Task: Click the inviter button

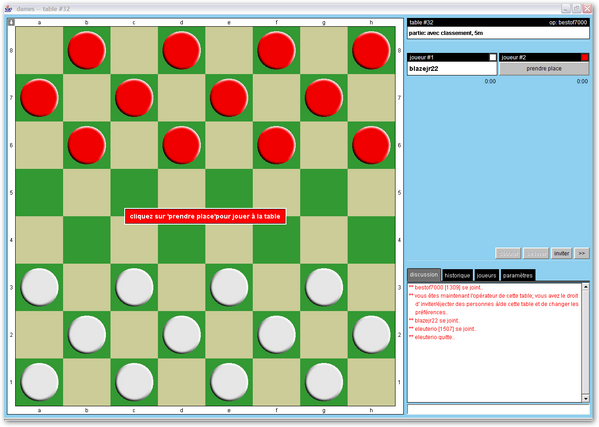Action: [x=562, y=253]
